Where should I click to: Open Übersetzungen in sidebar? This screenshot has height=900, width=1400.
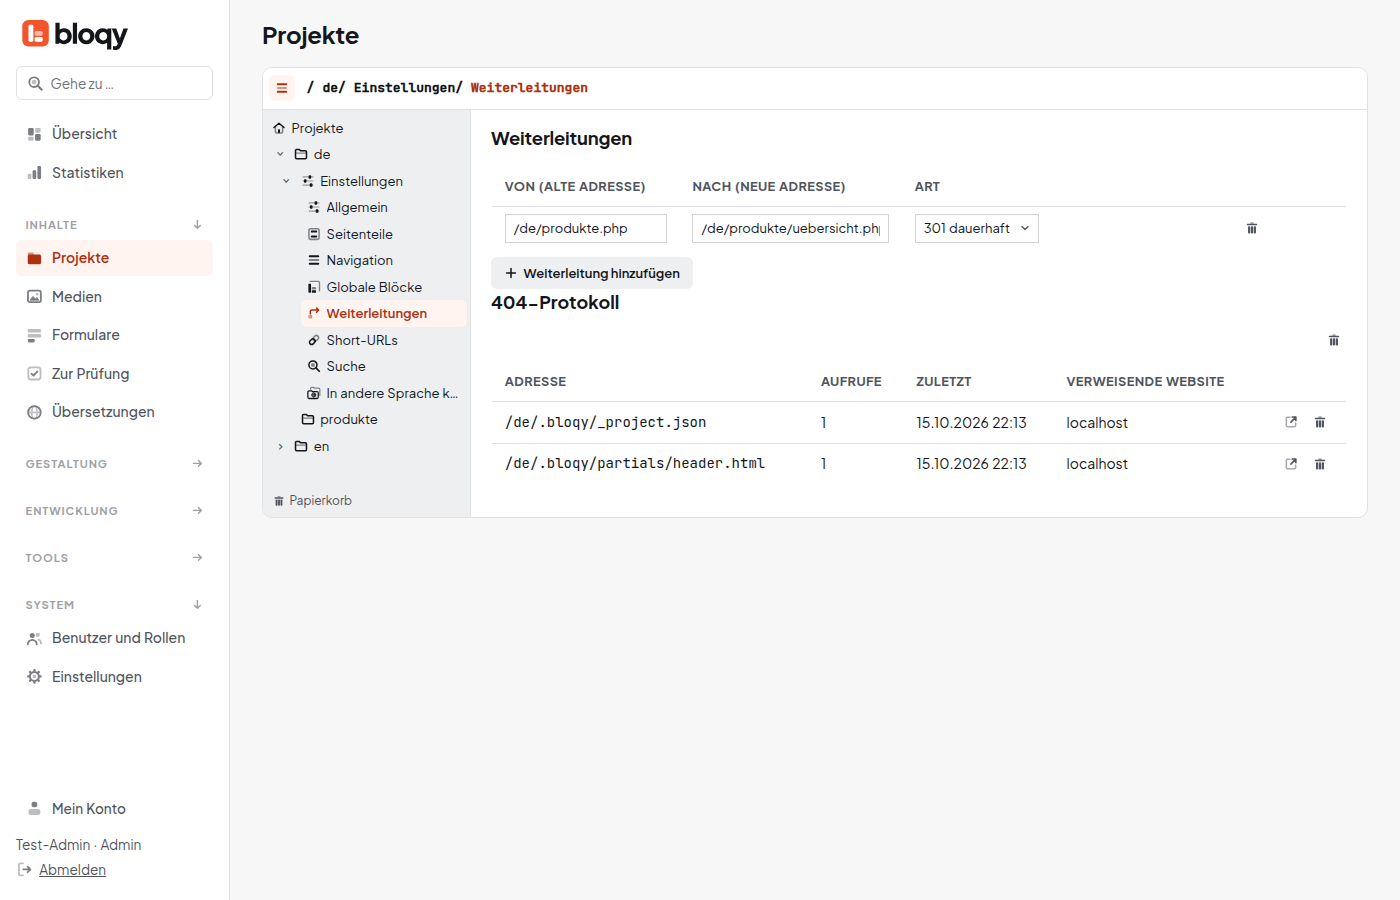(114, 412)
